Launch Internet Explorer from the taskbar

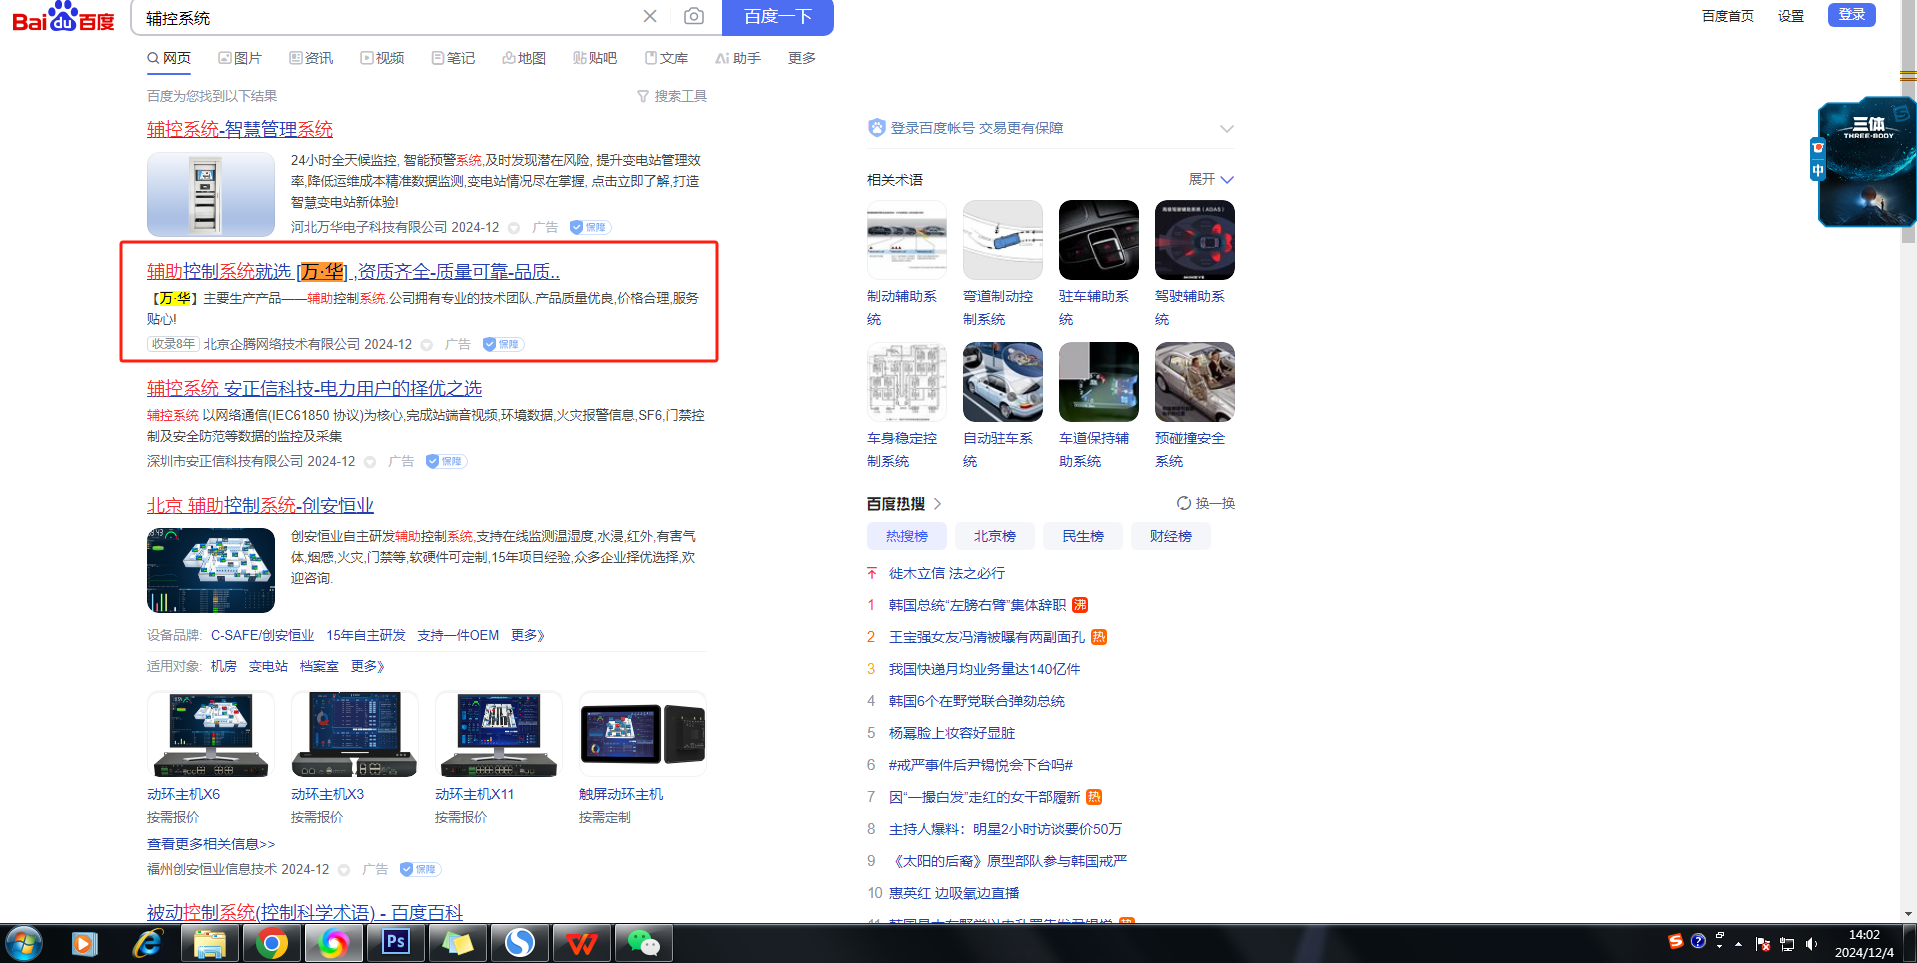coord(147,943)
